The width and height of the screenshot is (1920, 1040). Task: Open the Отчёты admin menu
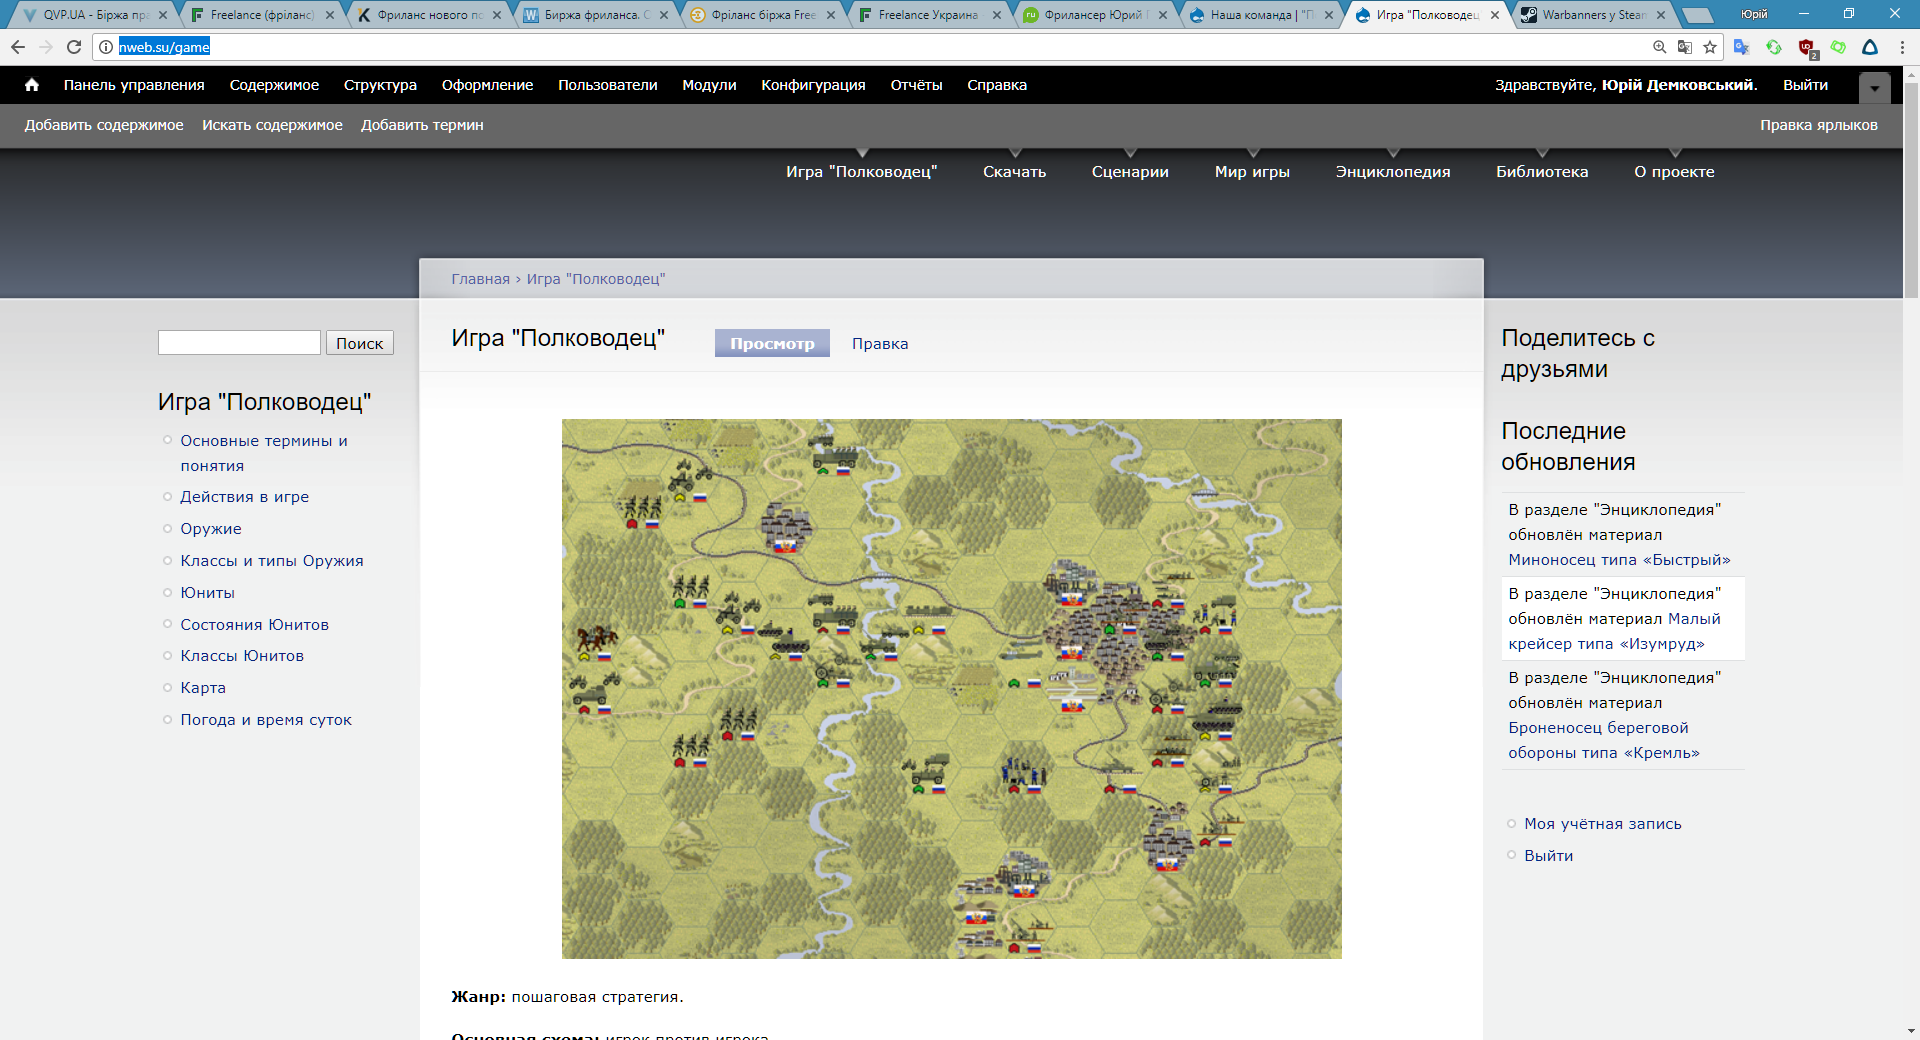[916, 85]
